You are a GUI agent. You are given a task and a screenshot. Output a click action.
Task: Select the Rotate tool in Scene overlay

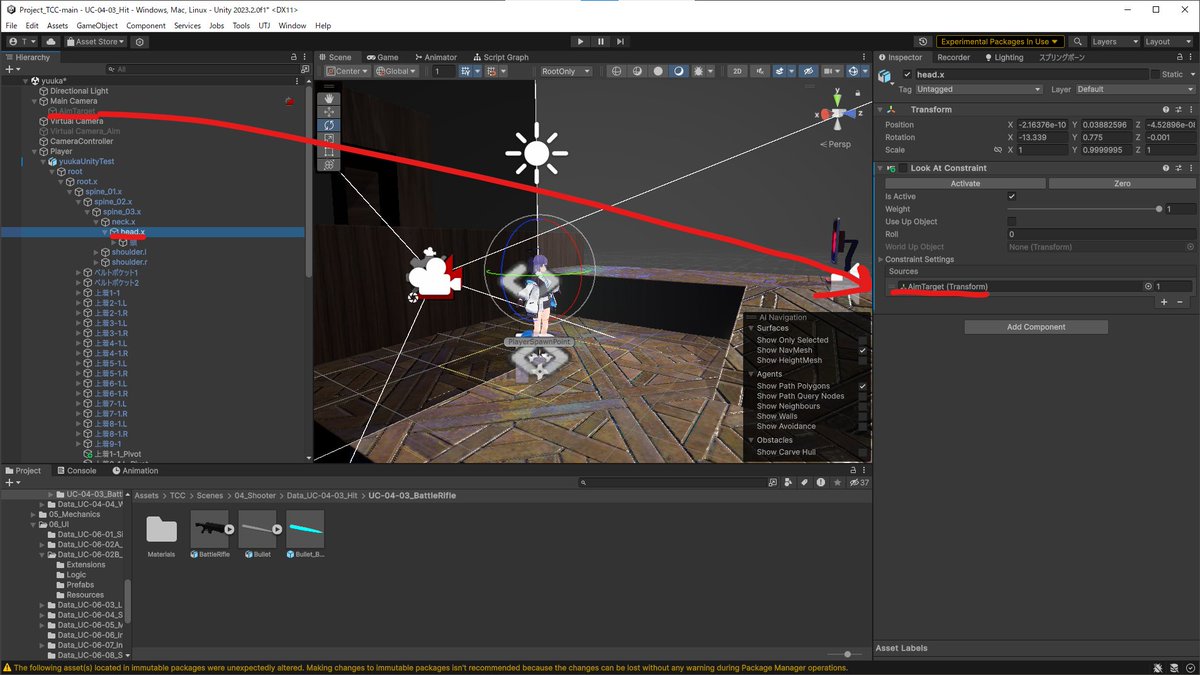(x=329, y=125)
